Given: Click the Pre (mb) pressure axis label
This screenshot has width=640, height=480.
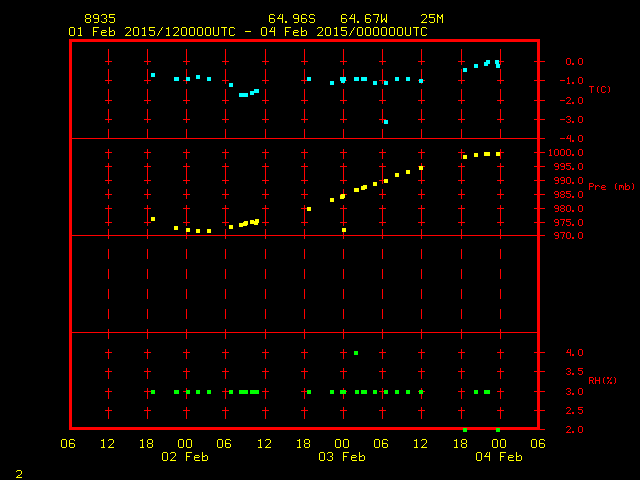Looking at the screenshot, I should tap(611, 187).
